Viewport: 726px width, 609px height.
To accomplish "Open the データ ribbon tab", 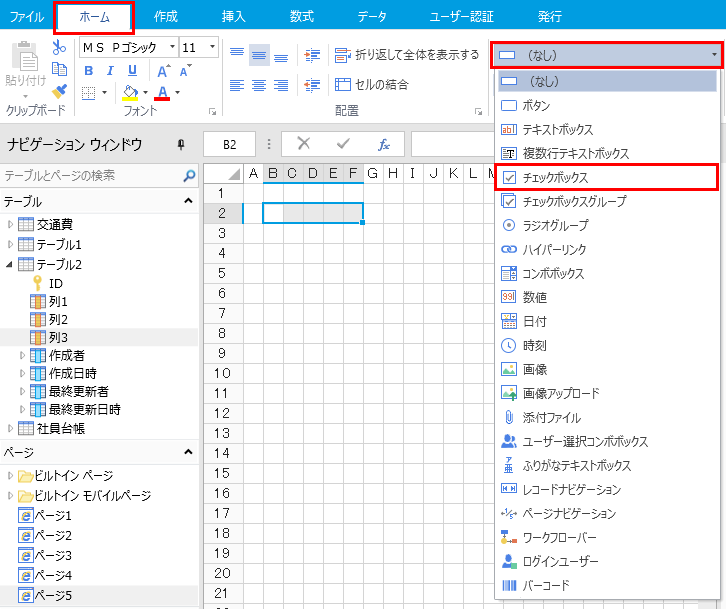I will click(x=371, y=16).
